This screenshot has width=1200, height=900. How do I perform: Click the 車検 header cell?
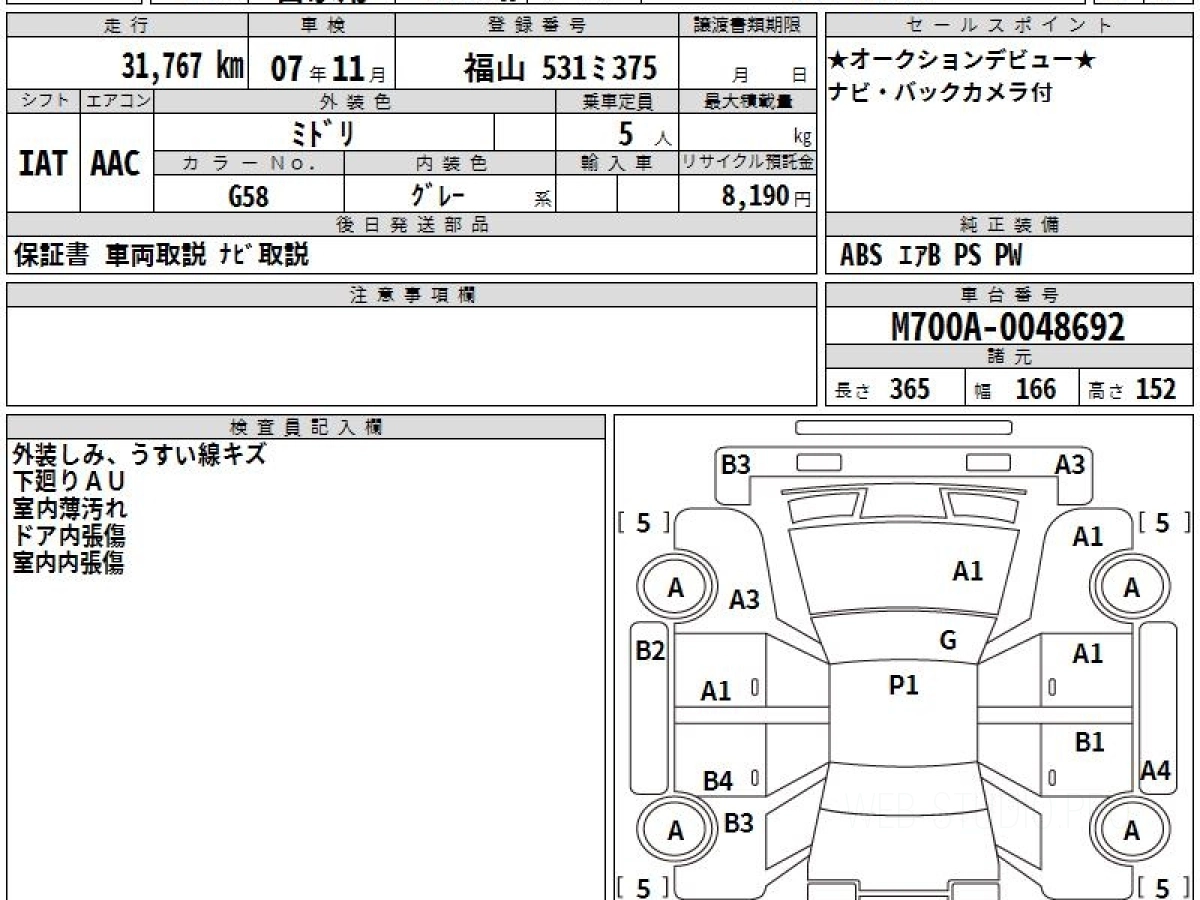[321, 26]
